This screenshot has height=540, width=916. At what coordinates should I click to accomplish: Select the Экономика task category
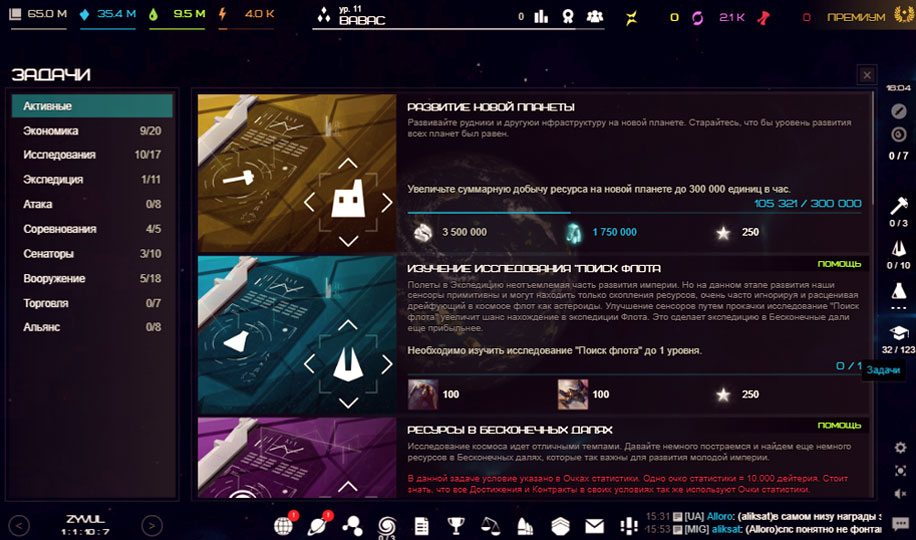pyautogui.click(x=51, y=131)
